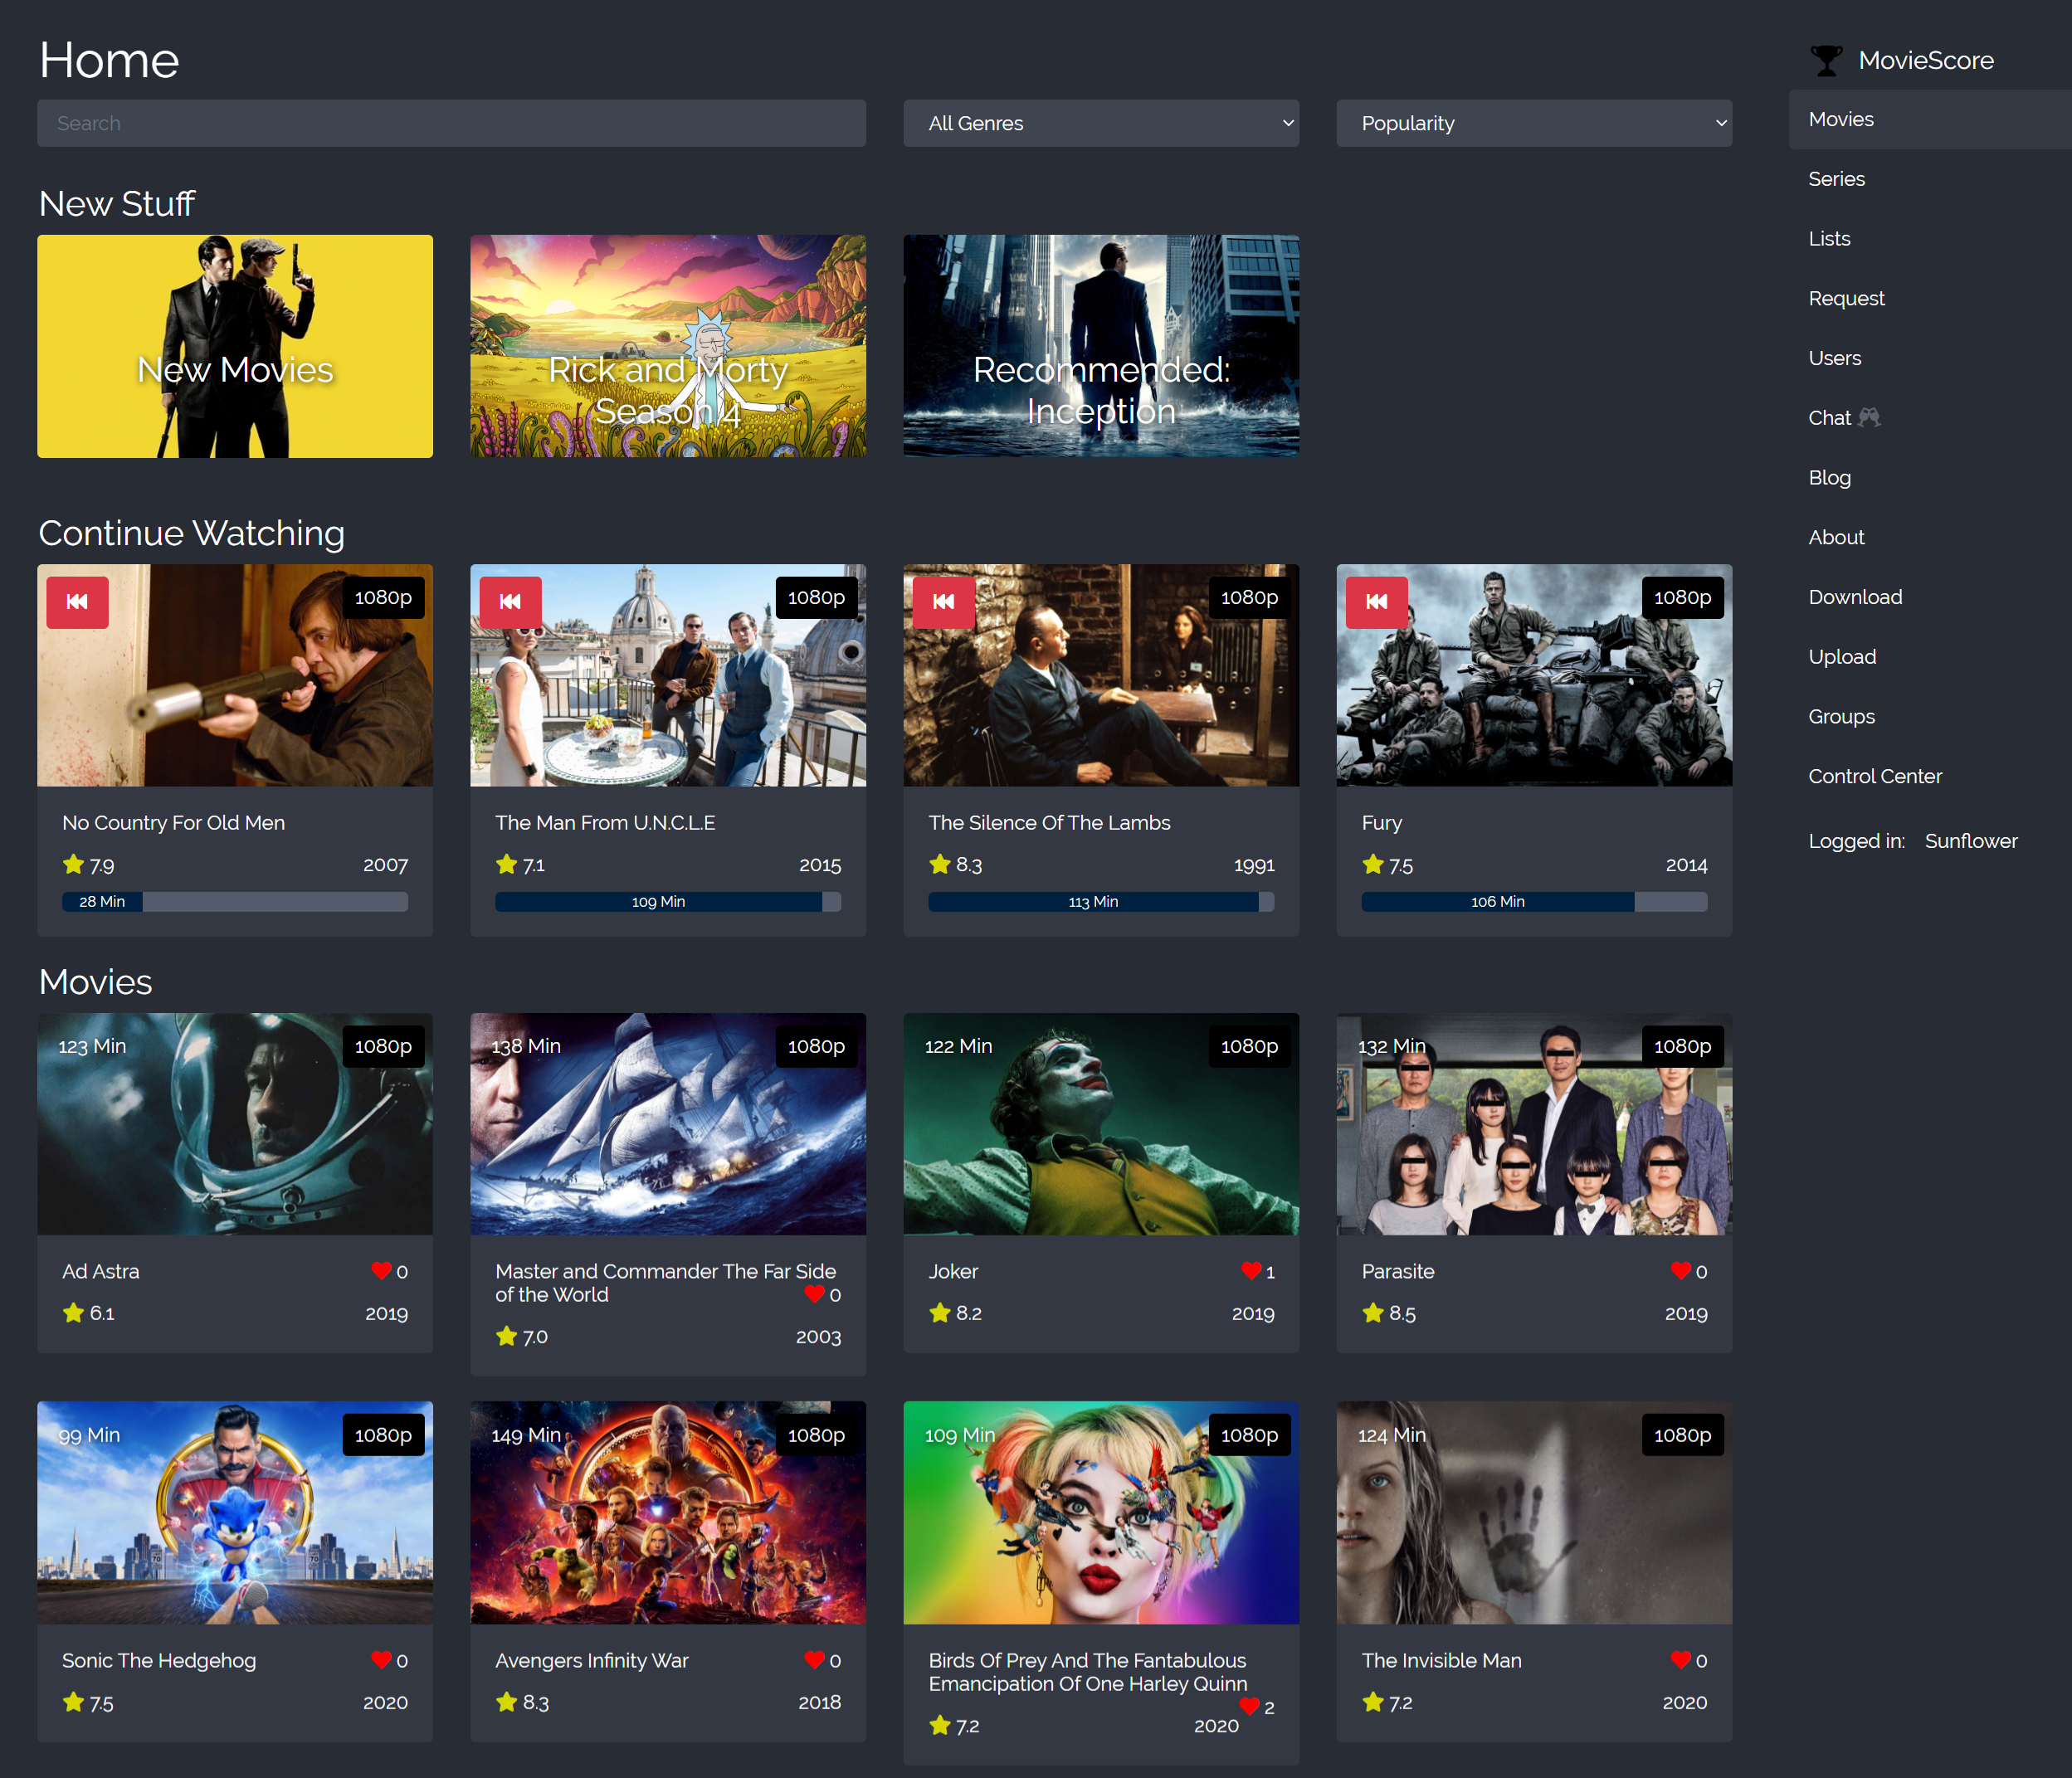Open the Recommended: Inception banner
Viewport: 2072px width, 1778px height.
(x=1101, y=346)
